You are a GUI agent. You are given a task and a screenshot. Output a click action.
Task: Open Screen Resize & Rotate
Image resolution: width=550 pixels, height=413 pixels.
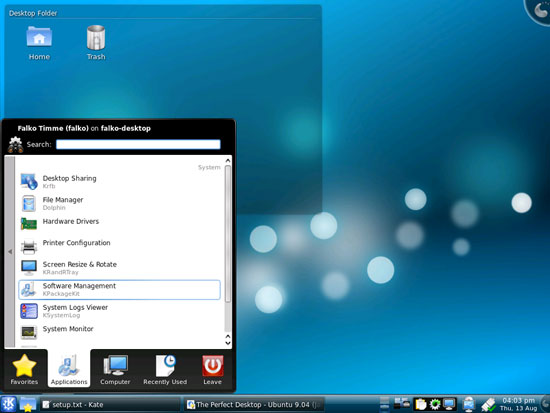[119, 268]
